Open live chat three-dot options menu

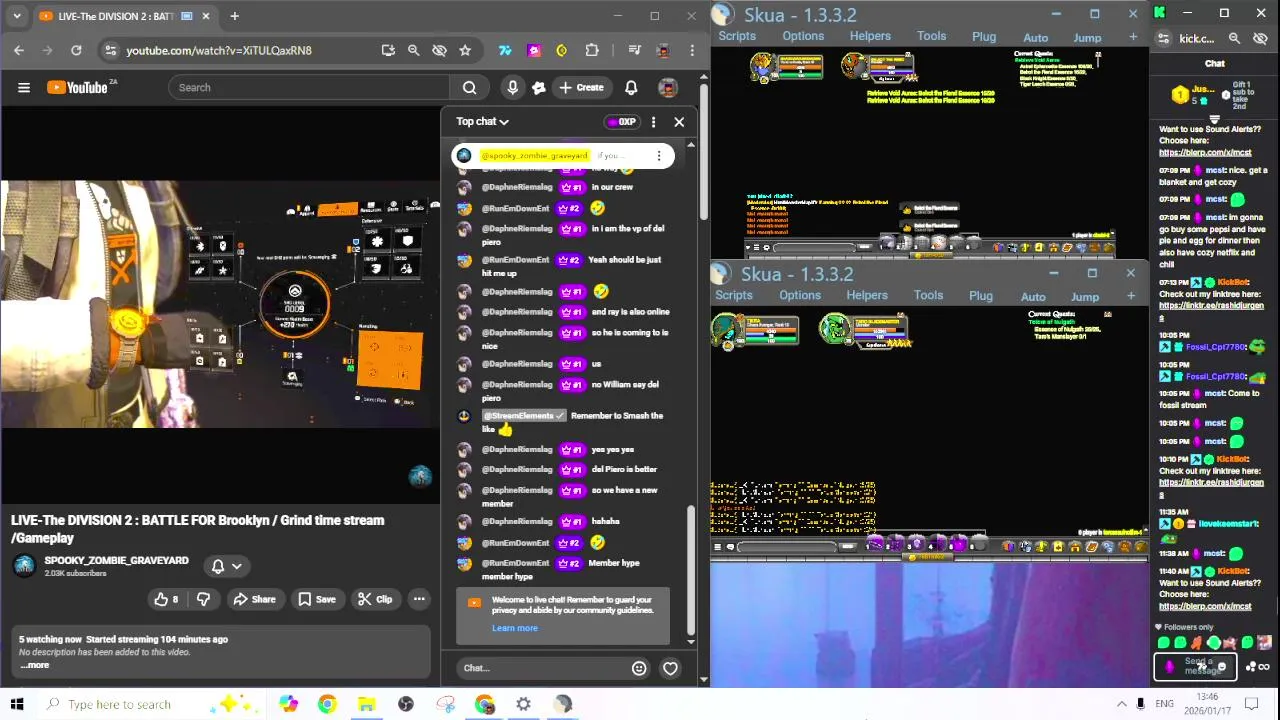tap(653, 122)
